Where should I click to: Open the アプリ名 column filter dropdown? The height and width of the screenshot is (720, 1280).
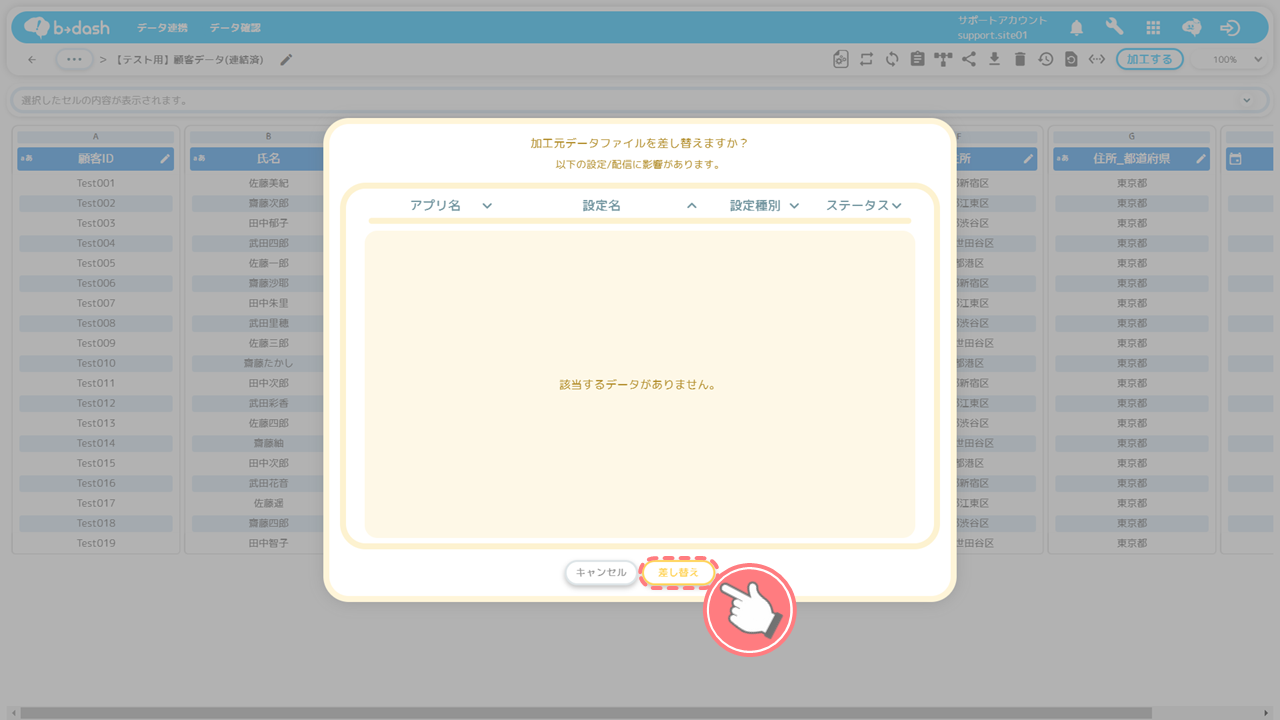pyautogui.click(x=487, y=206)
